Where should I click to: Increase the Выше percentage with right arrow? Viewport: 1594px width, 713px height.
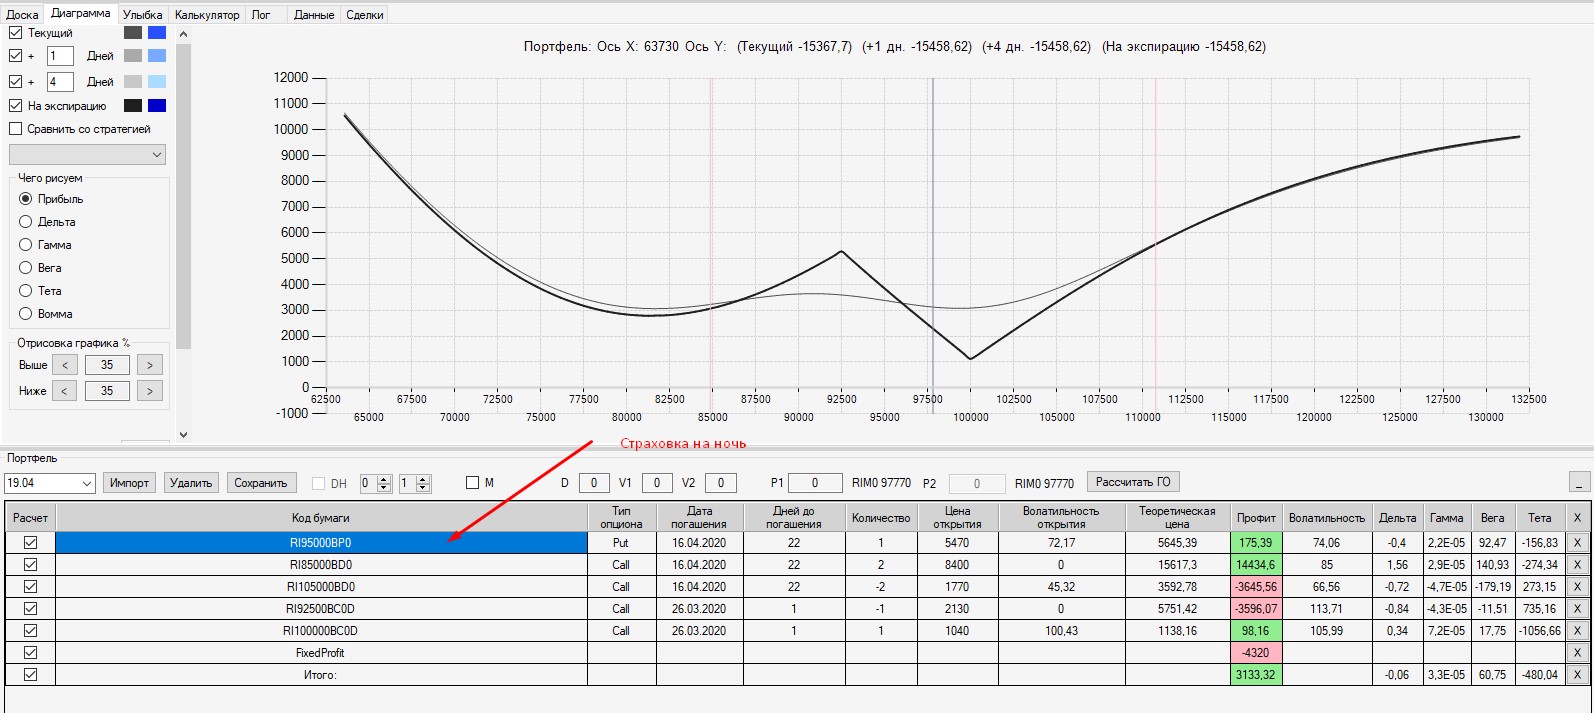coord(150,365)
